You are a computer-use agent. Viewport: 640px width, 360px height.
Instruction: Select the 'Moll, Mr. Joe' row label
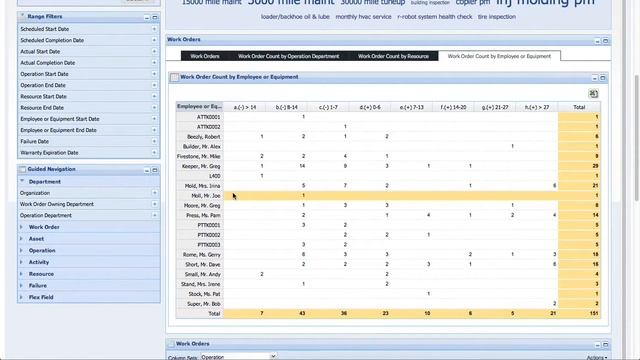(x=206, y=196)
